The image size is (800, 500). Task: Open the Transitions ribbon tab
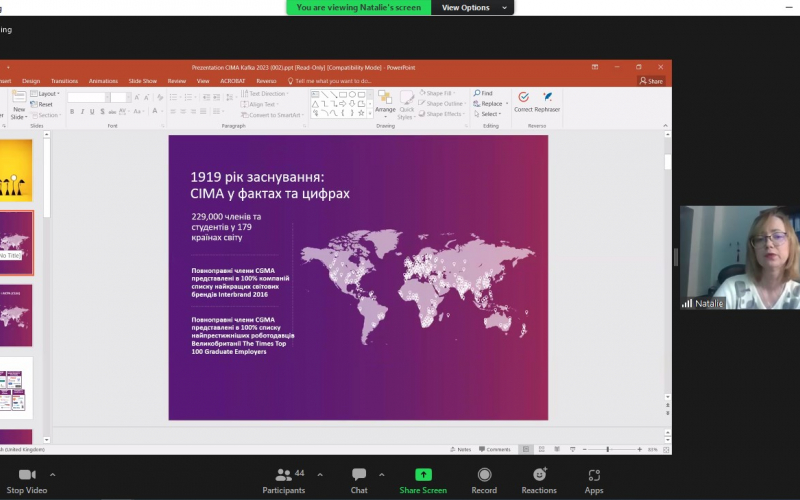tap(64, 81)
